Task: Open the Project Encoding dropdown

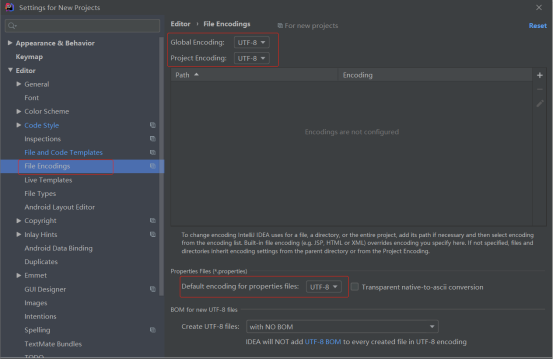Action: click(252, 58)
